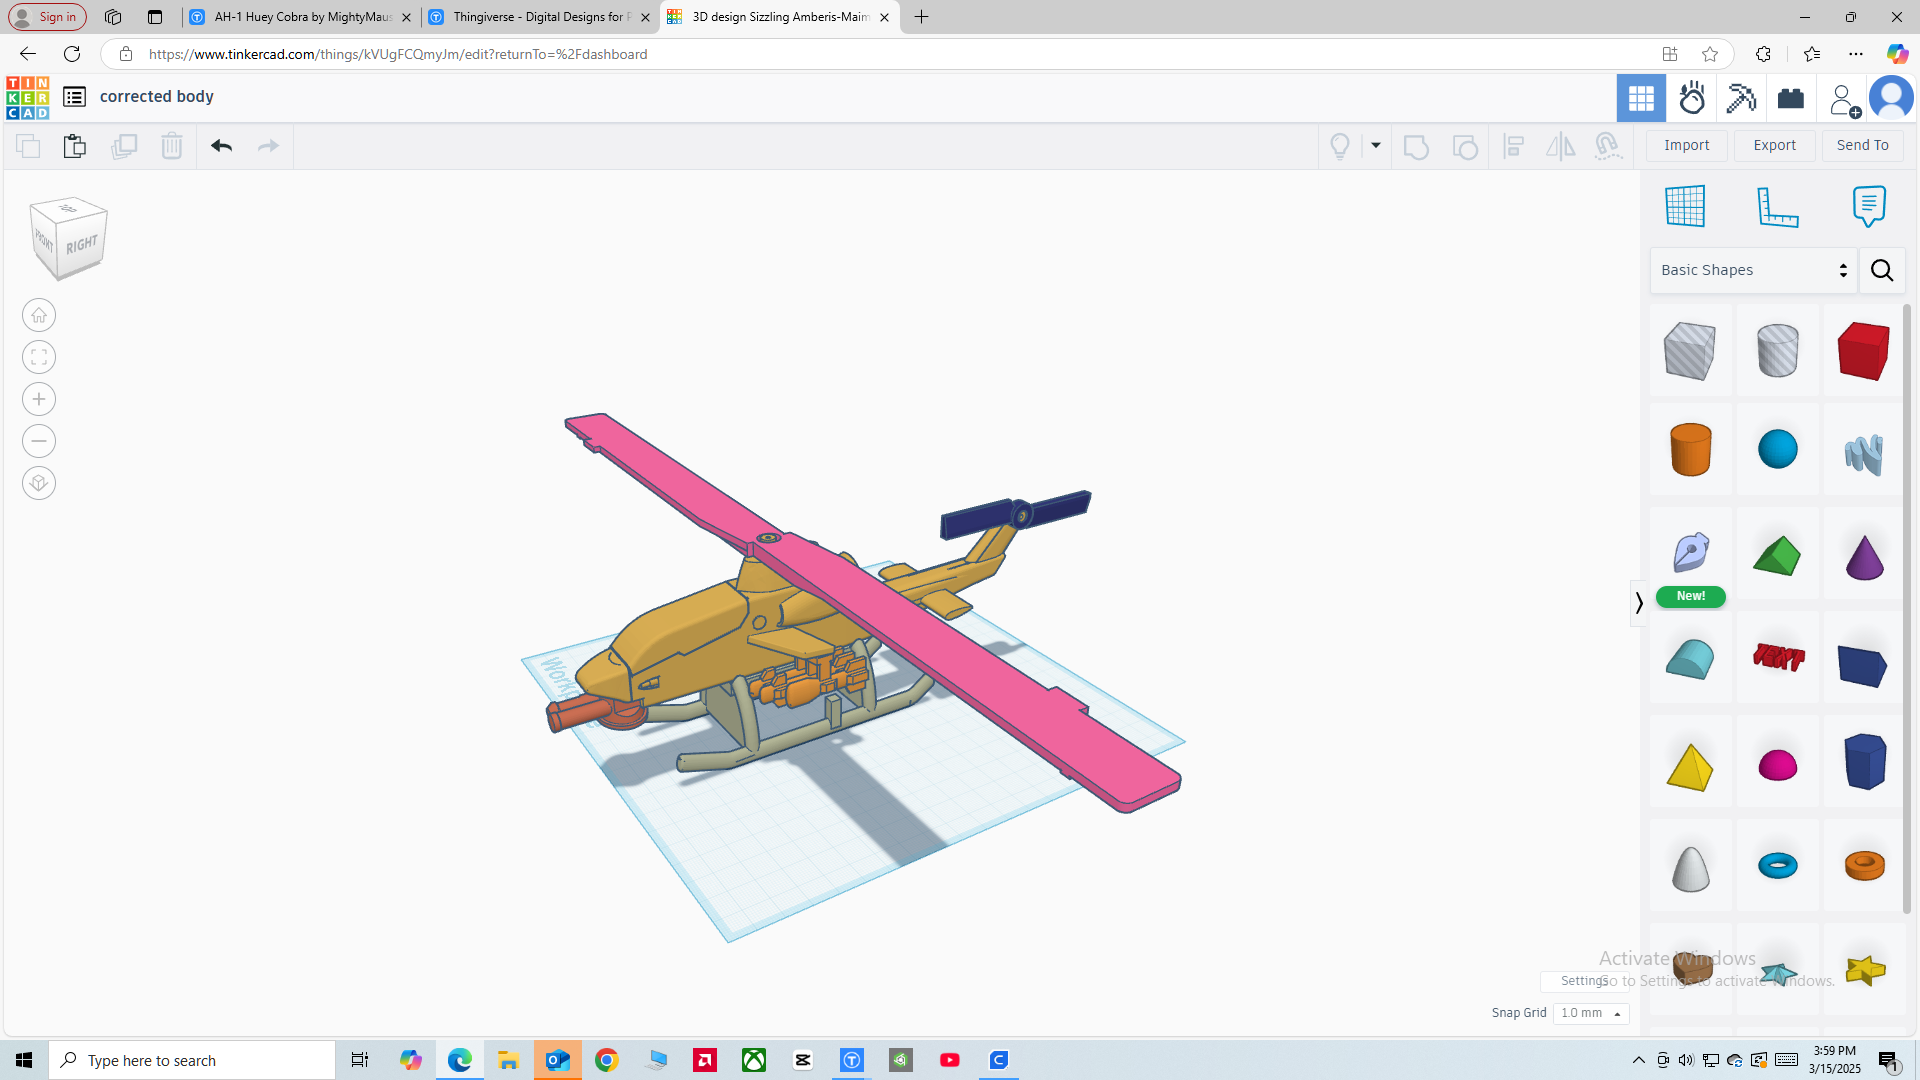
Task: Select the blue Torus shape
Action: click(1777, 865)
